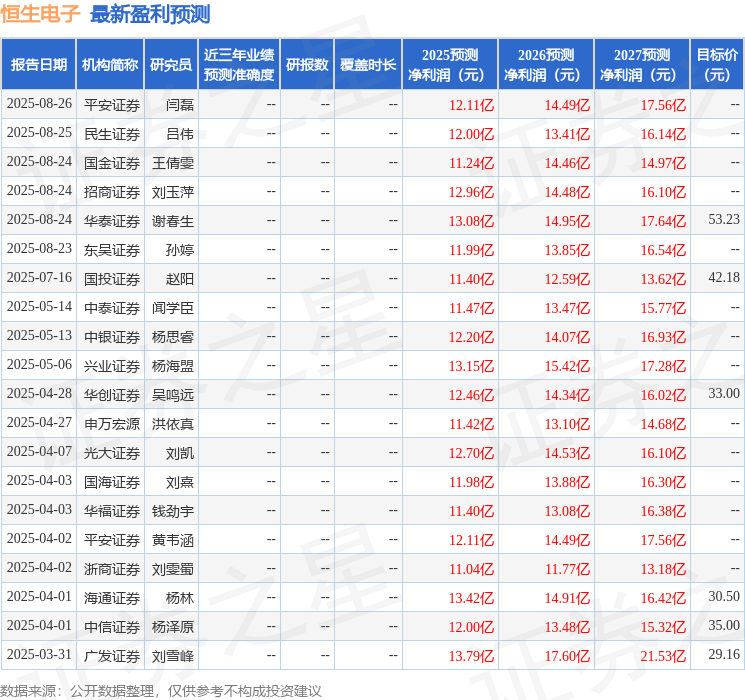Select the 广发证券 institution cell
Viewport: 745px width, 700px height.
pyautogui.click(x=112, y=656)
